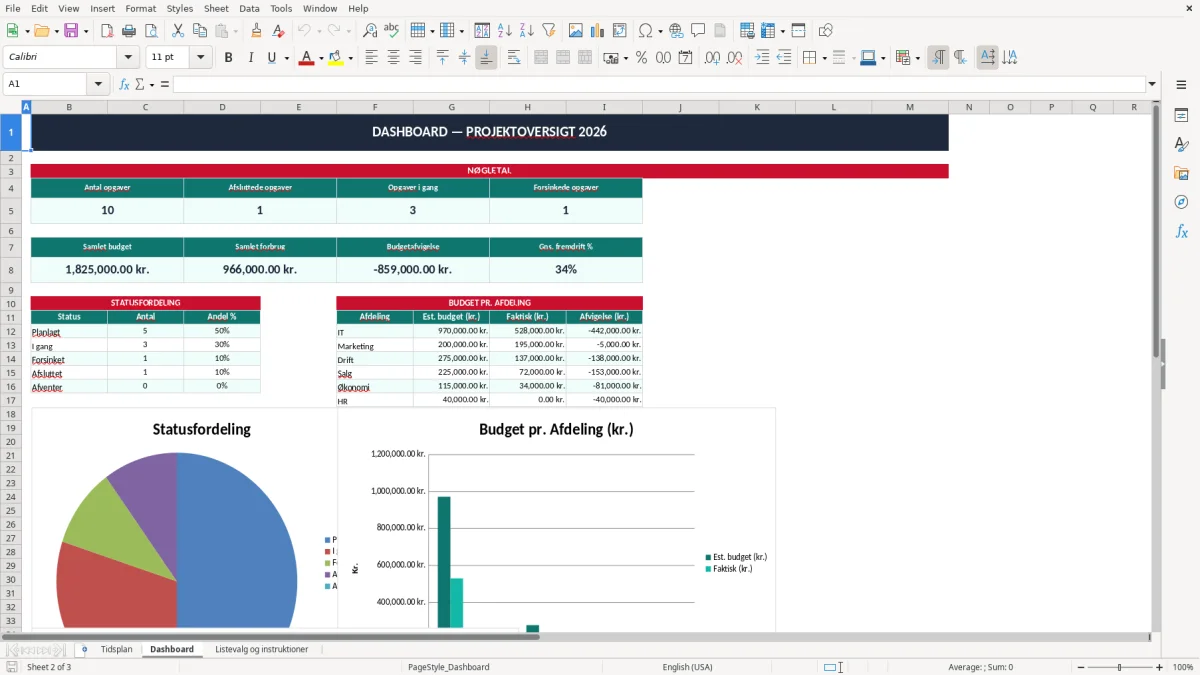Image resolution: width=1200 pixels, height=675 pixels.
Task: Align cell contents to bottom
Action: (486, 58)
